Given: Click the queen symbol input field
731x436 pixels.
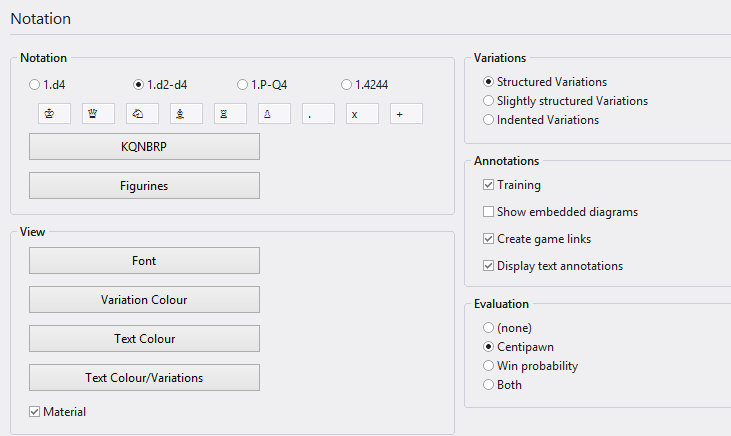Looking at the screenshot, I should 98,114.
